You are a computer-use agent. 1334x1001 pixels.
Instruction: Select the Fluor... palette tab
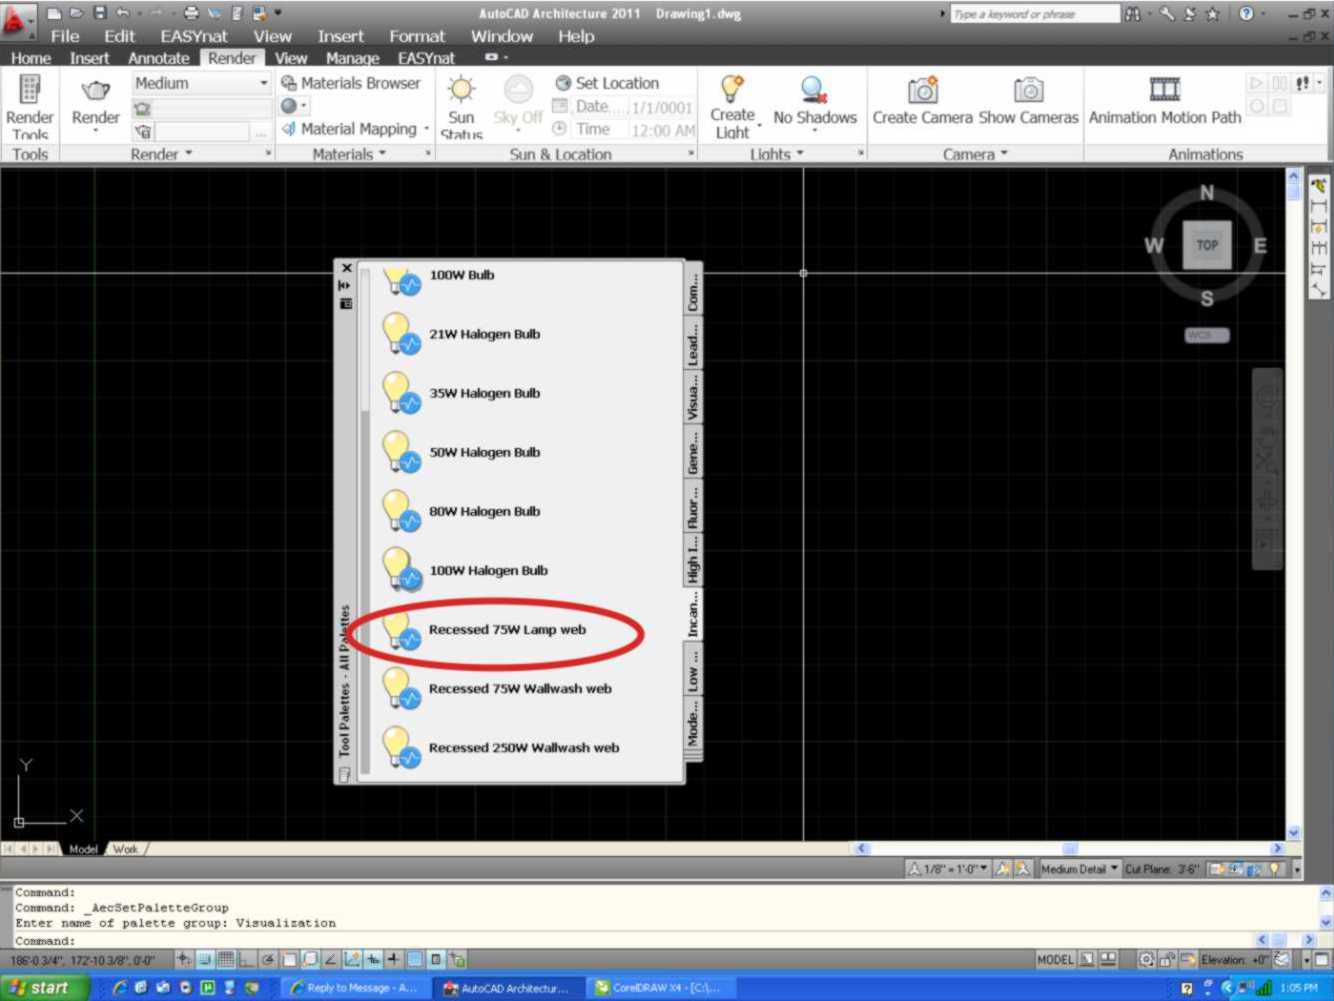[x=692, y=506]
